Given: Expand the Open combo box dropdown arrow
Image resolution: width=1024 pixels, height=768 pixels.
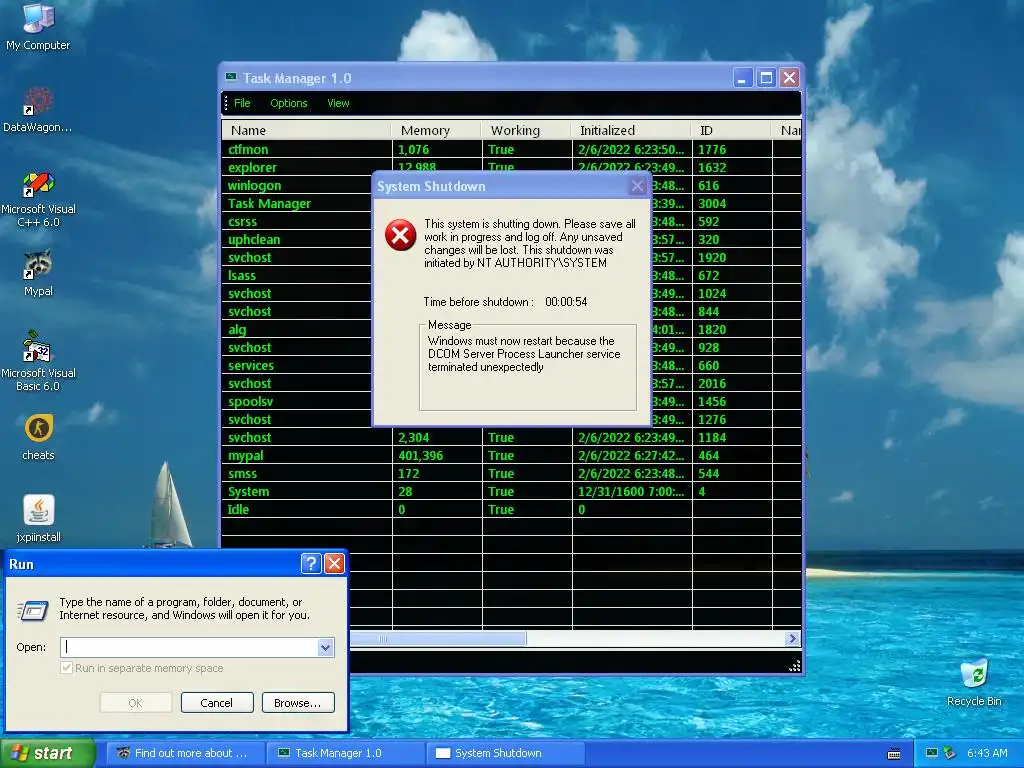Looking at the screenshot, I should [325, 647].
